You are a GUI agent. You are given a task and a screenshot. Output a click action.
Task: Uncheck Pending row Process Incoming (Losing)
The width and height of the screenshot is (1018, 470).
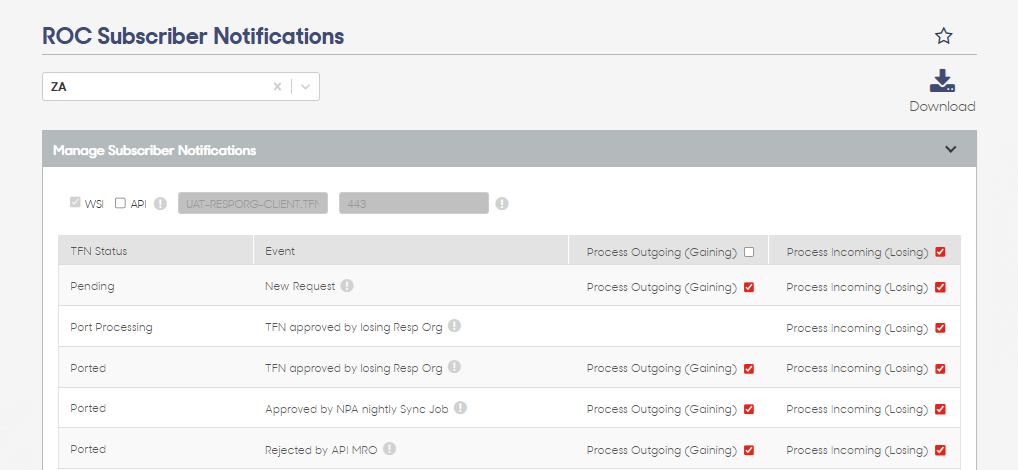(x=940, y=287)
